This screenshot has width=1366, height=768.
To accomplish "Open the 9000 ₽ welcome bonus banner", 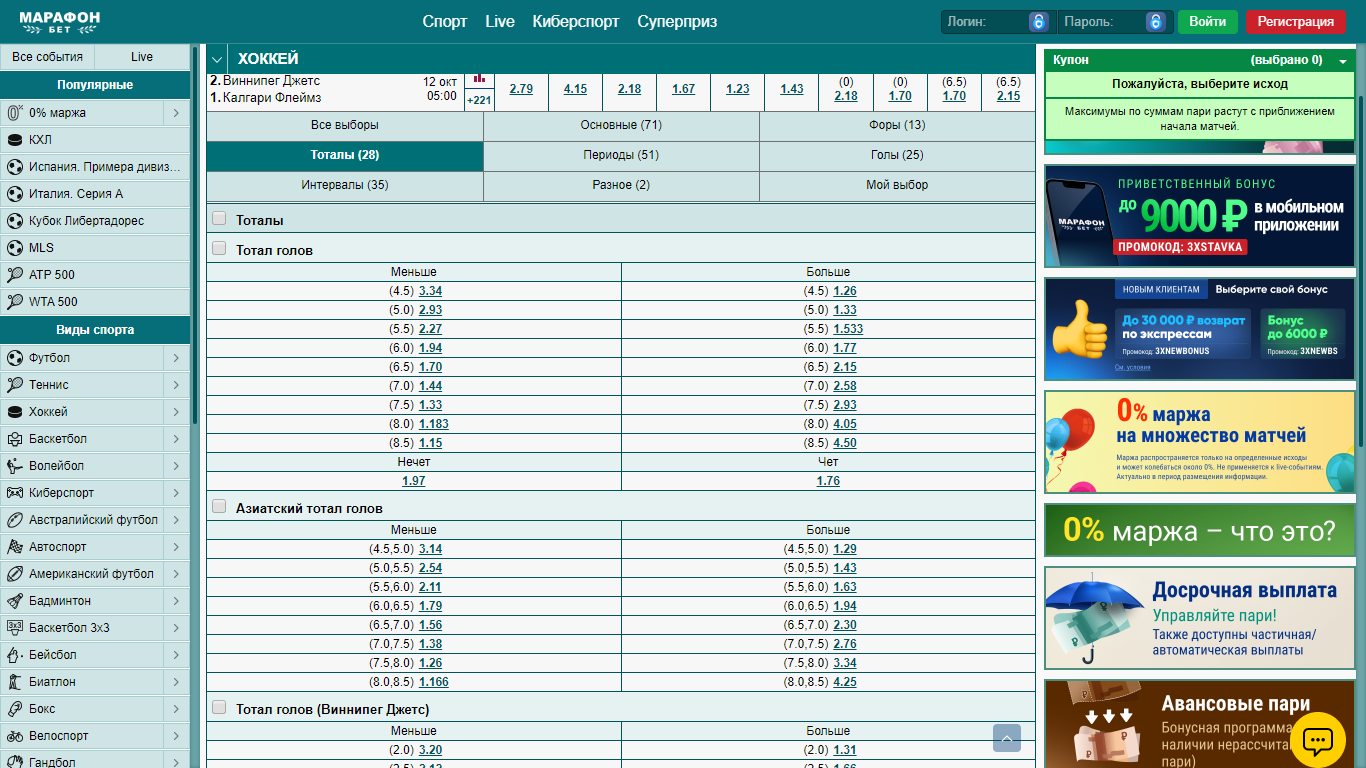I will (x=1199, y=216).
